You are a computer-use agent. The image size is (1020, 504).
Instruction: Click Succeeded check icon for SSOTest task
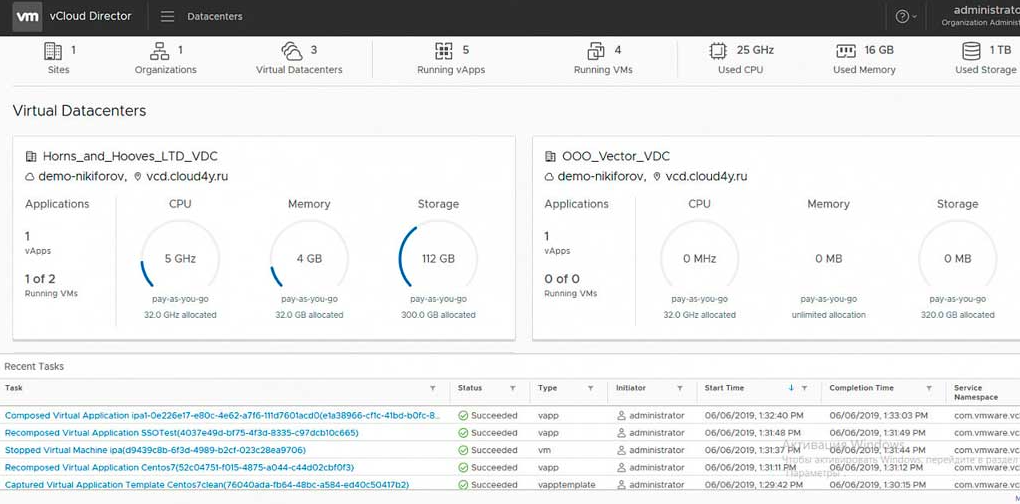click(x=463, y=432)
